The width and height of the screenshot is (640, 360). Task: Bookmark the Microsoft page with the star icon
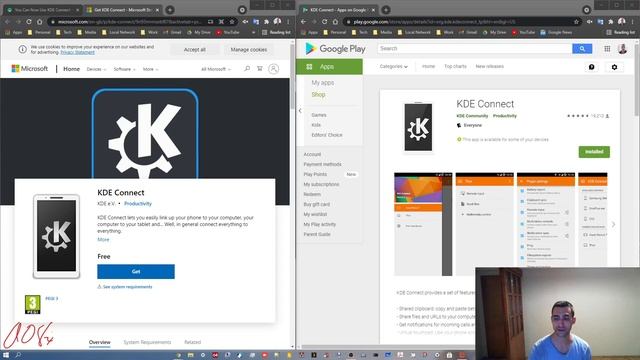[x=232, y=22]
